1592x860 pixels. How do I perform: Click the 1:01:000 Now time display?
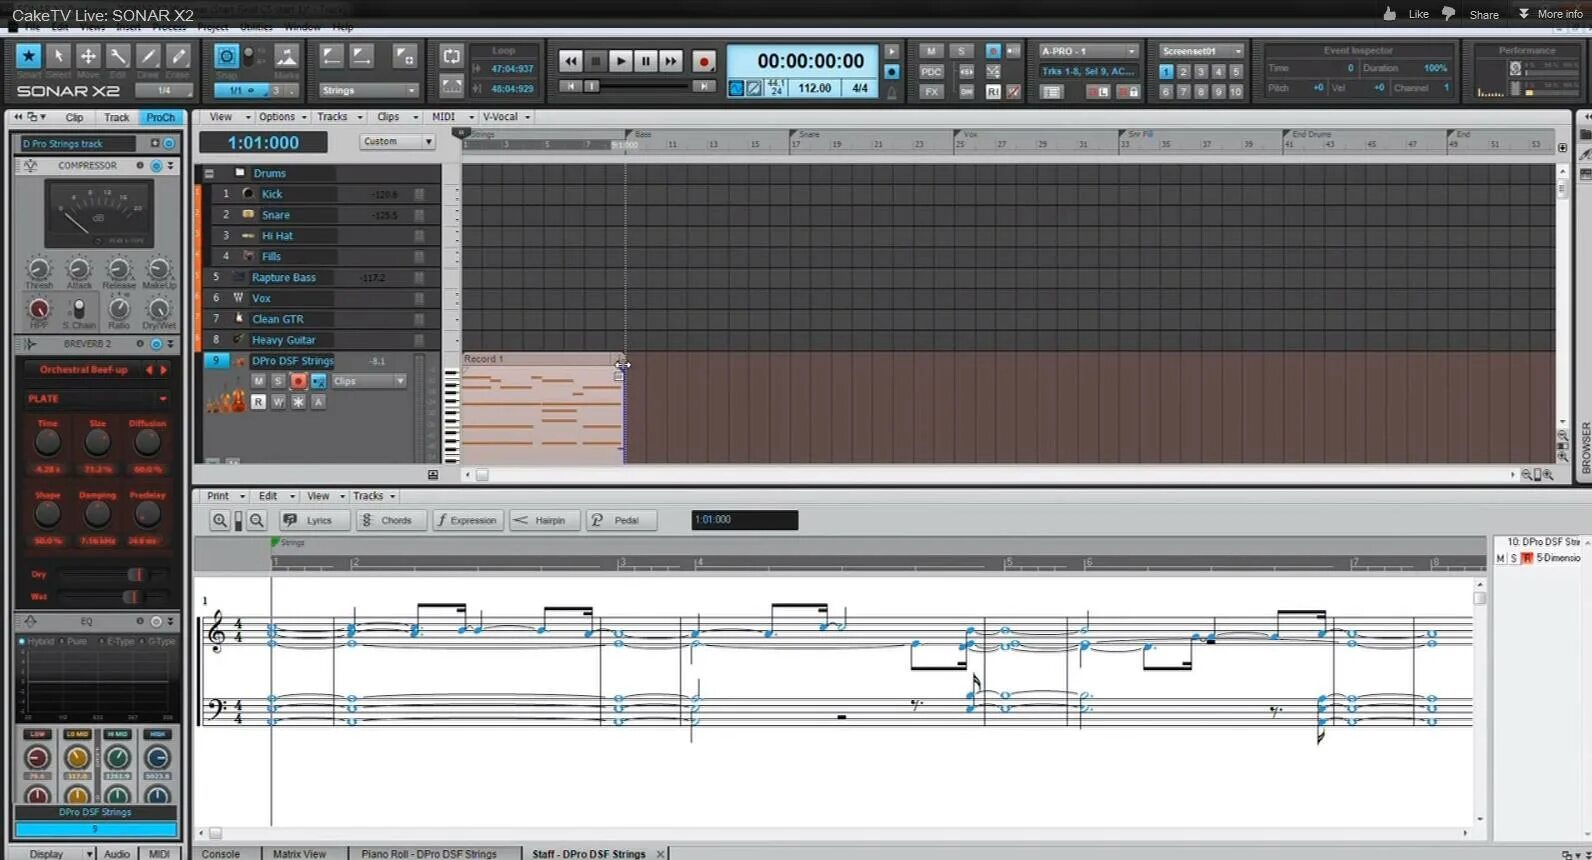click(x=263, y=143)
